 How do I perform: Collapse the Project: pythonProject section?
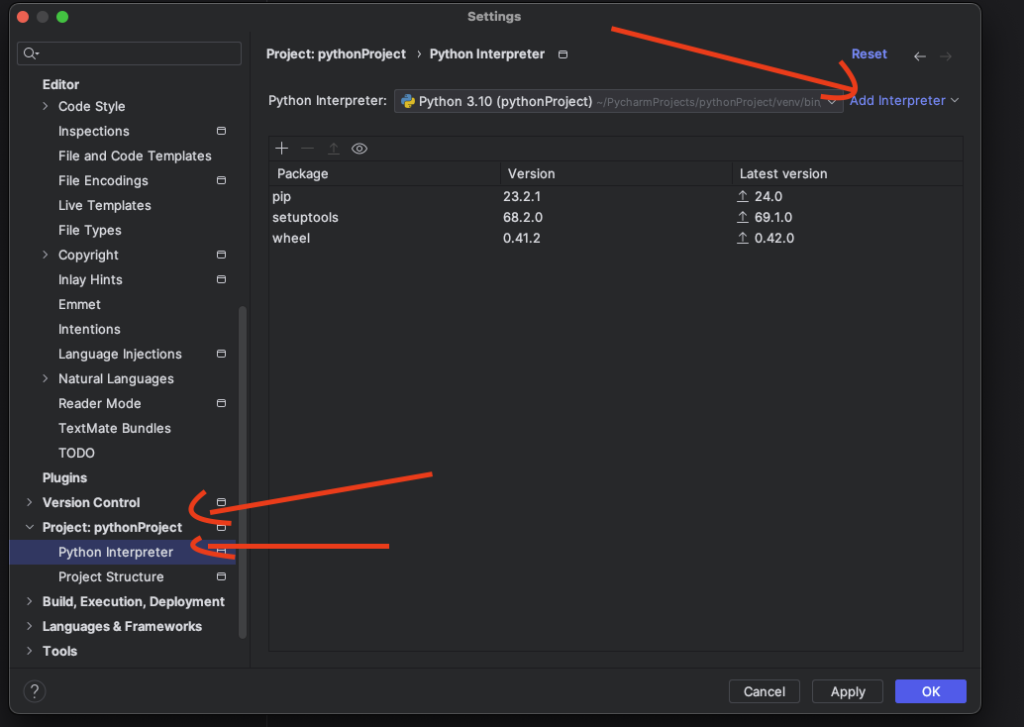click(x=29, y=528)
